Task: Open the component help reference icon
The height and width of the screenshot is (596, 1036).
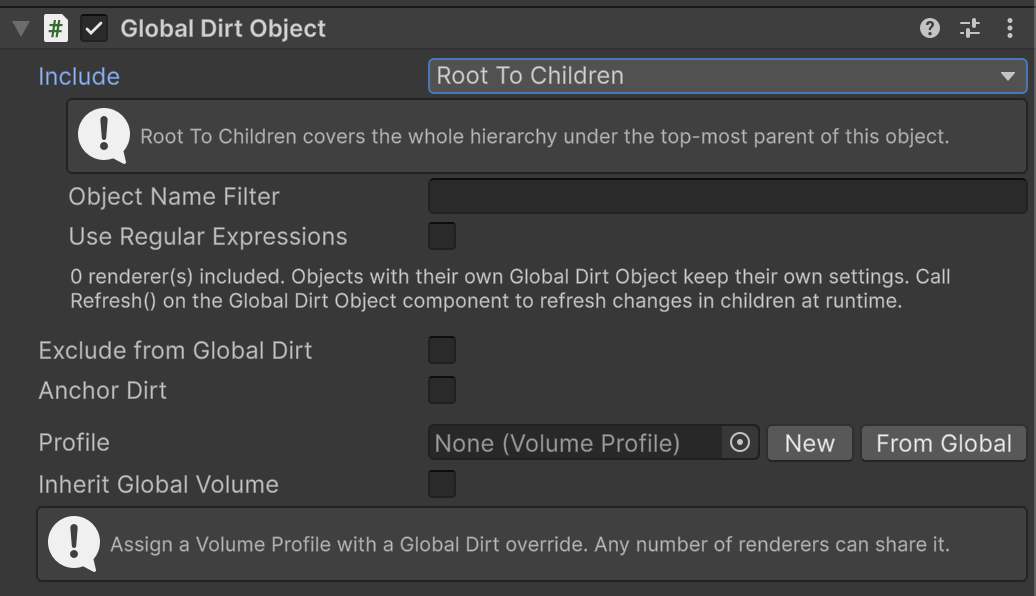Action: [x=930, y=28]
